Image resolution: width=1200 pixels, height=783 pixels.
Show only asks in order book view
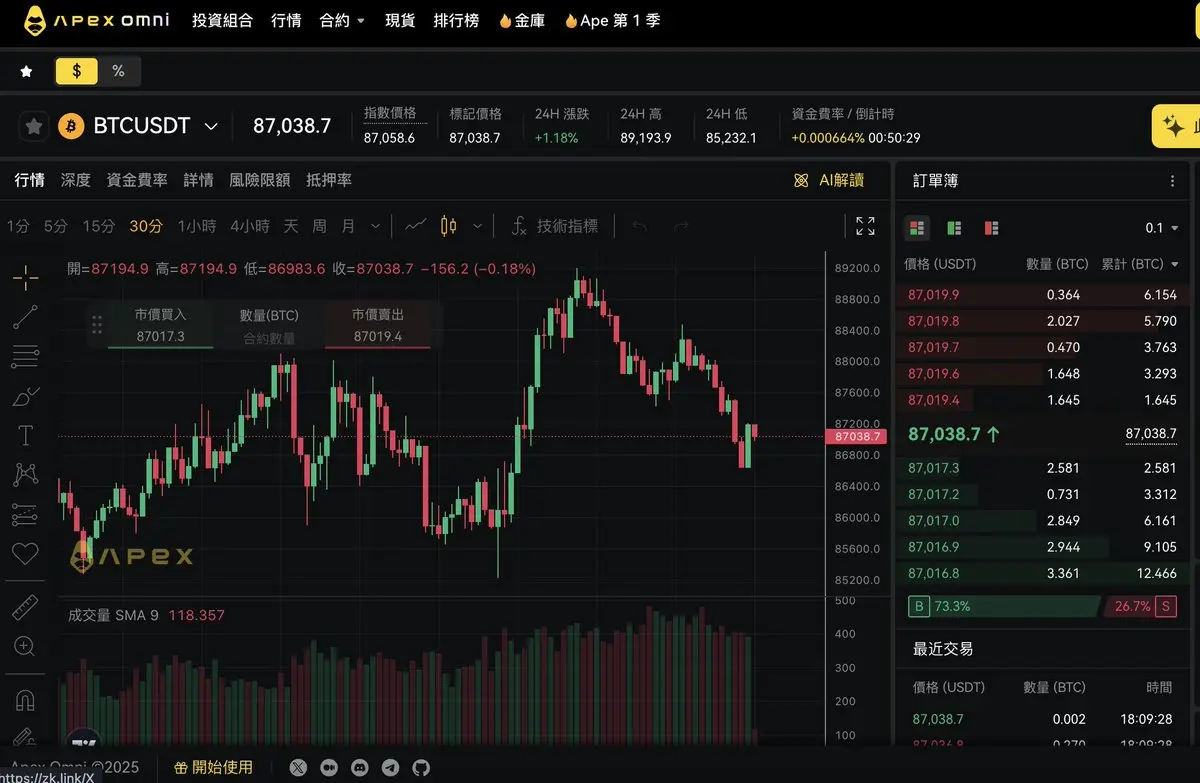[x=991, y=228]
